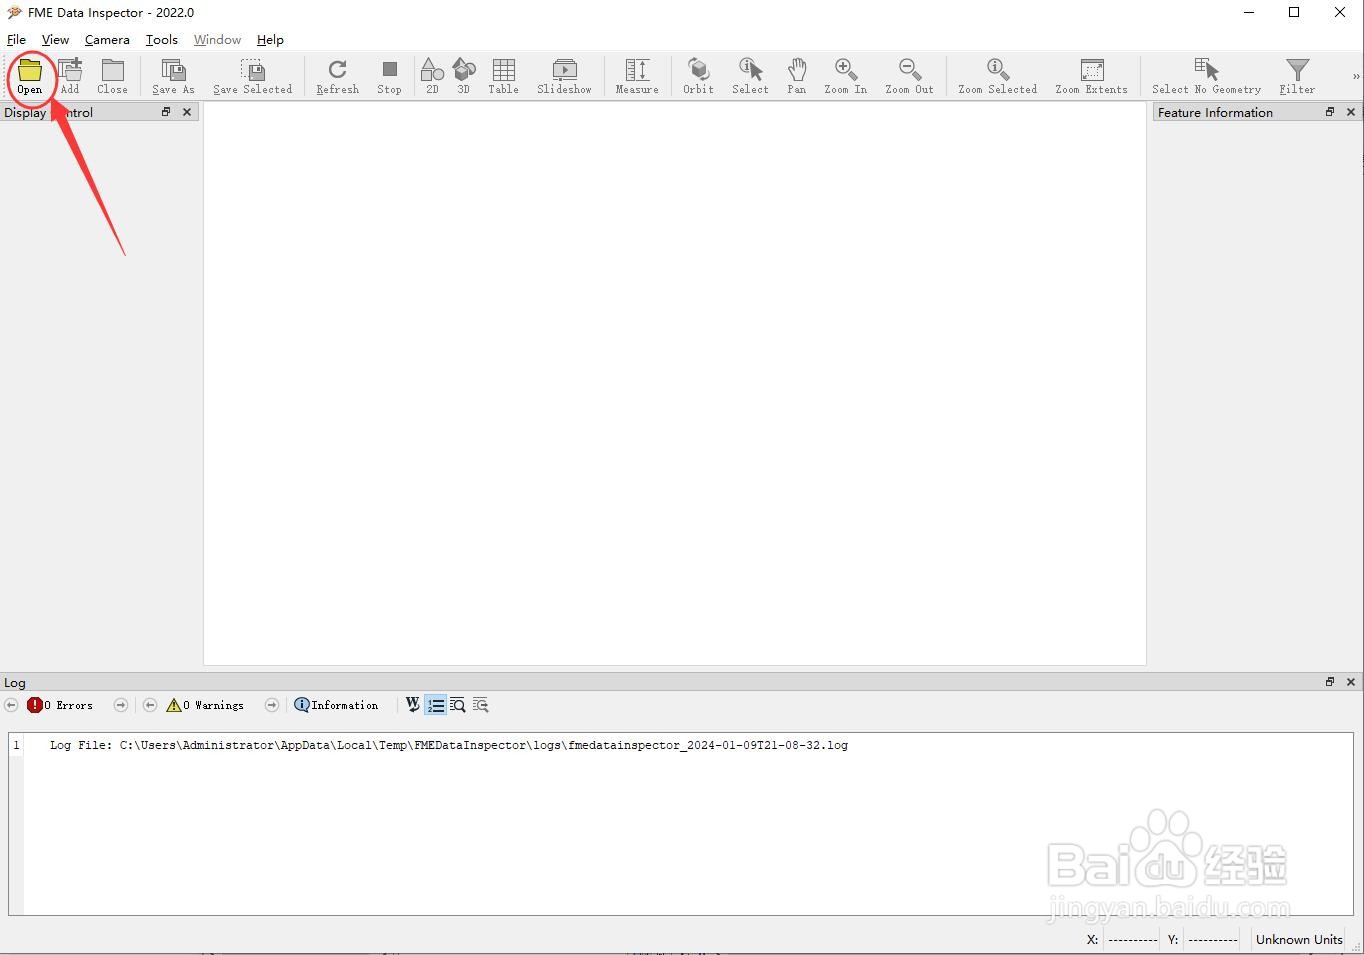Toggle the Information log filter
1364x955 pixels.
pos(336,705)
